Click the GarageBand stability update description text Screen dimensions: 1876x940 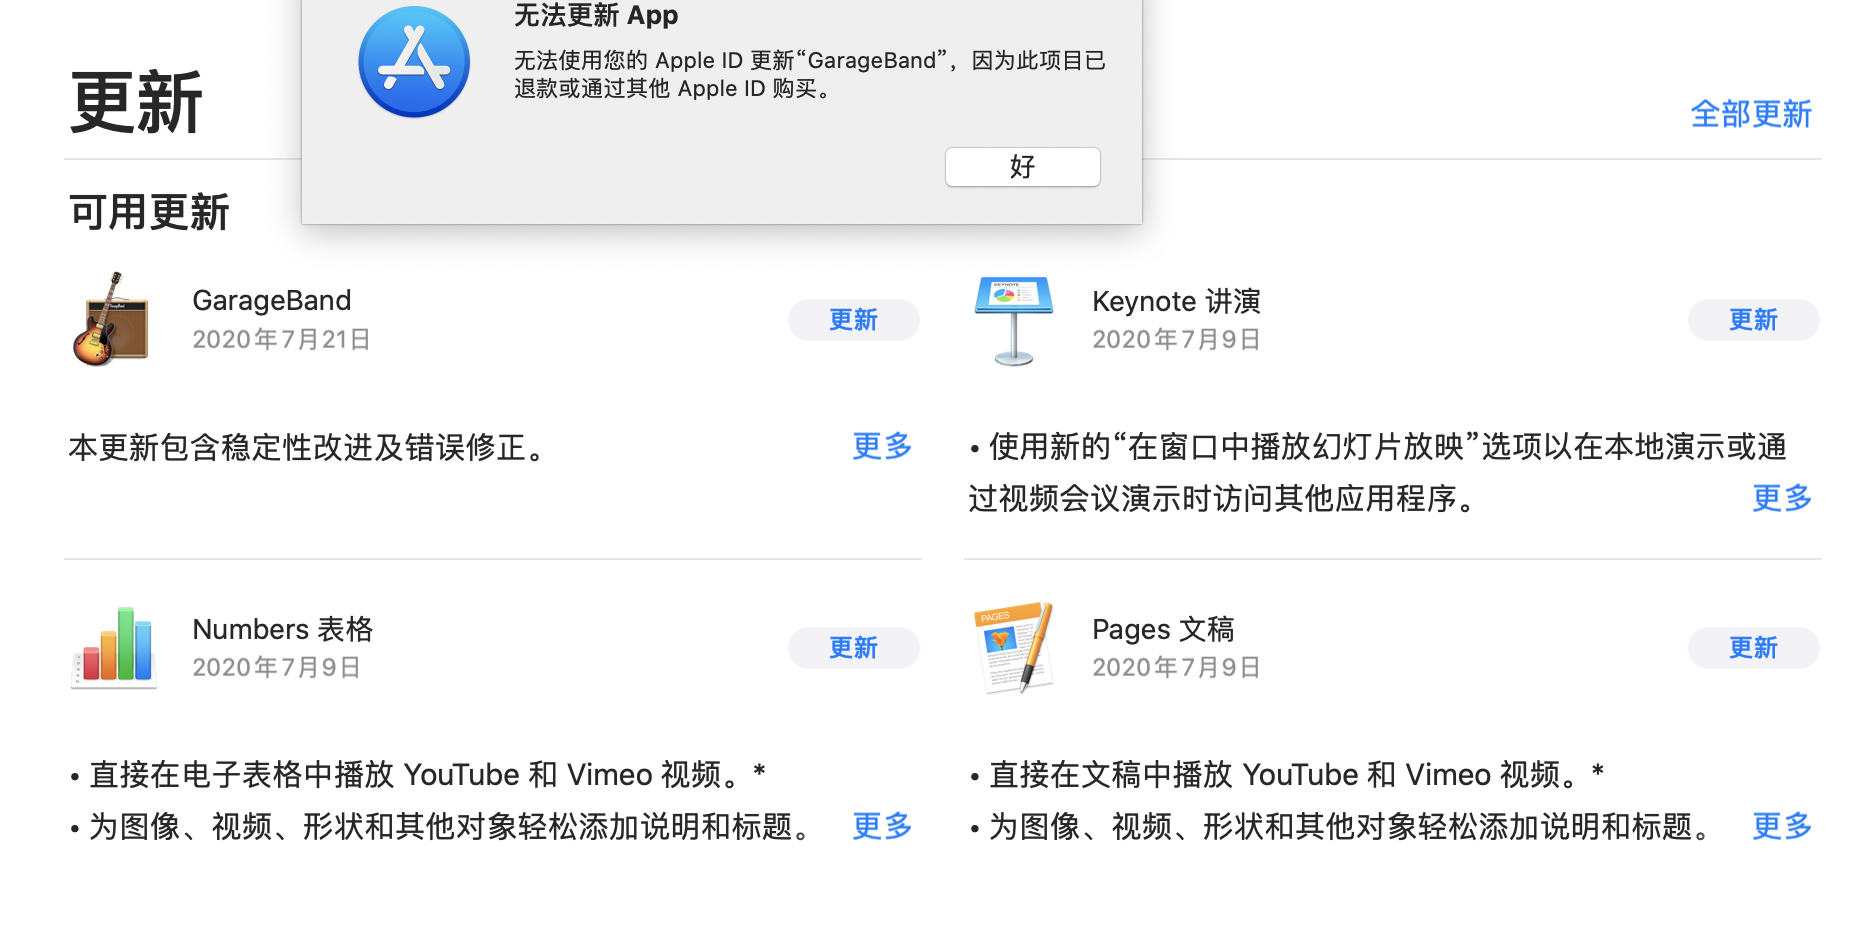point(308,447)
